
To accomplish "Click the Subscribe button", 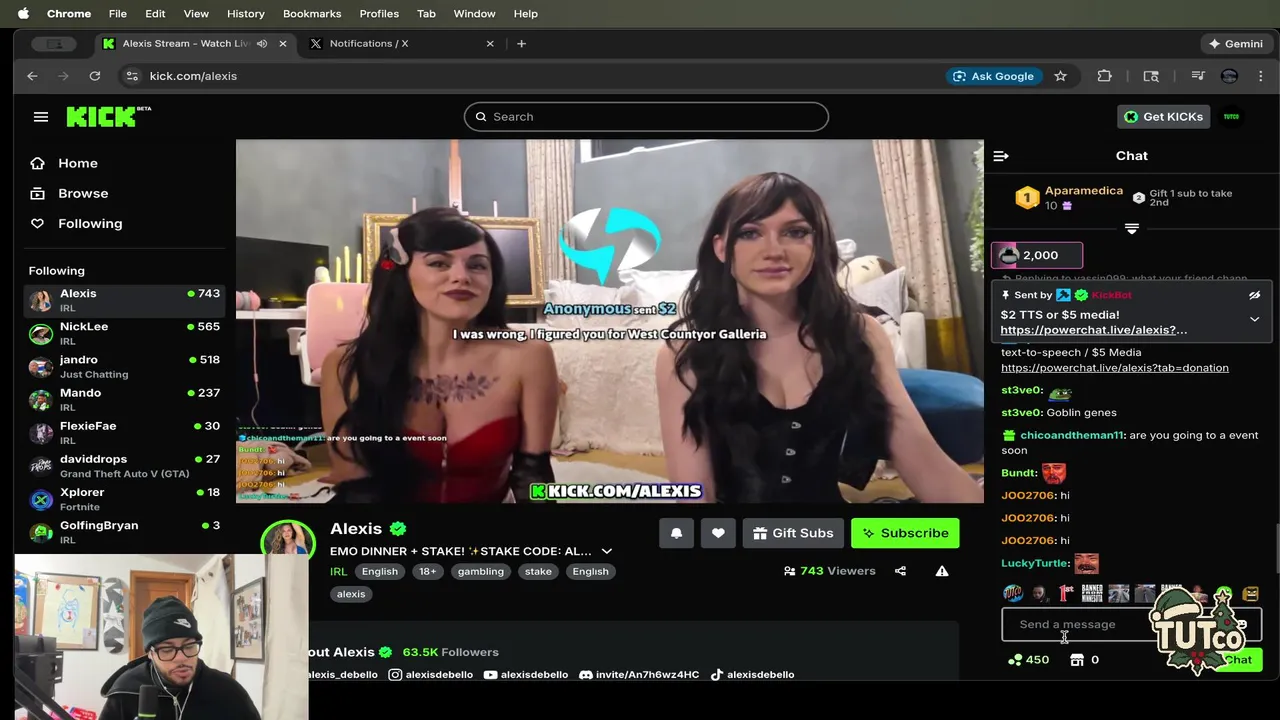I will coord(905,533).
